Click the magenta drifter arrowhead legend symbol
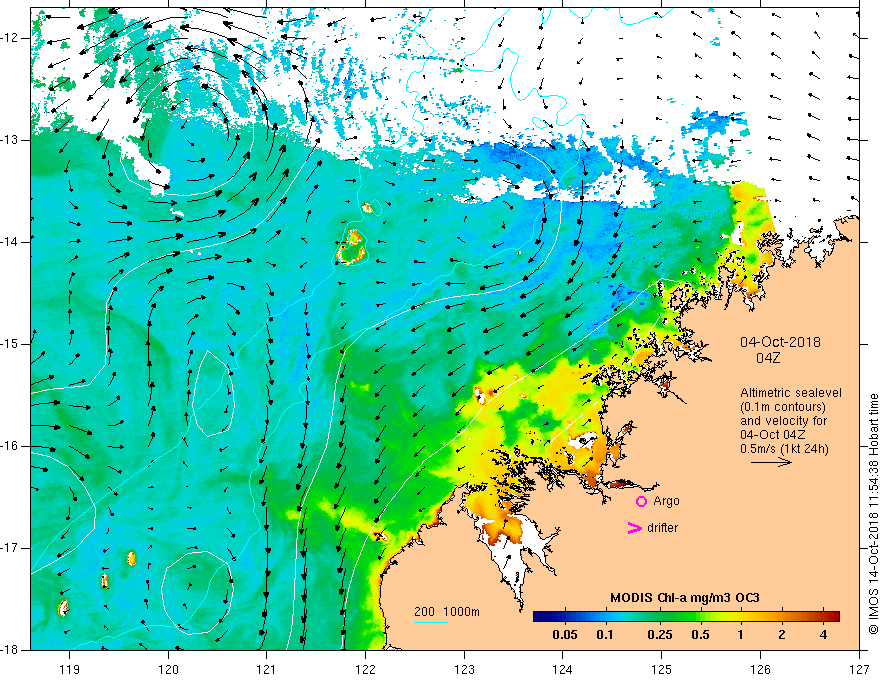This screenshot has height=680, width=880. pyautogui.click(x=634, y=528)
